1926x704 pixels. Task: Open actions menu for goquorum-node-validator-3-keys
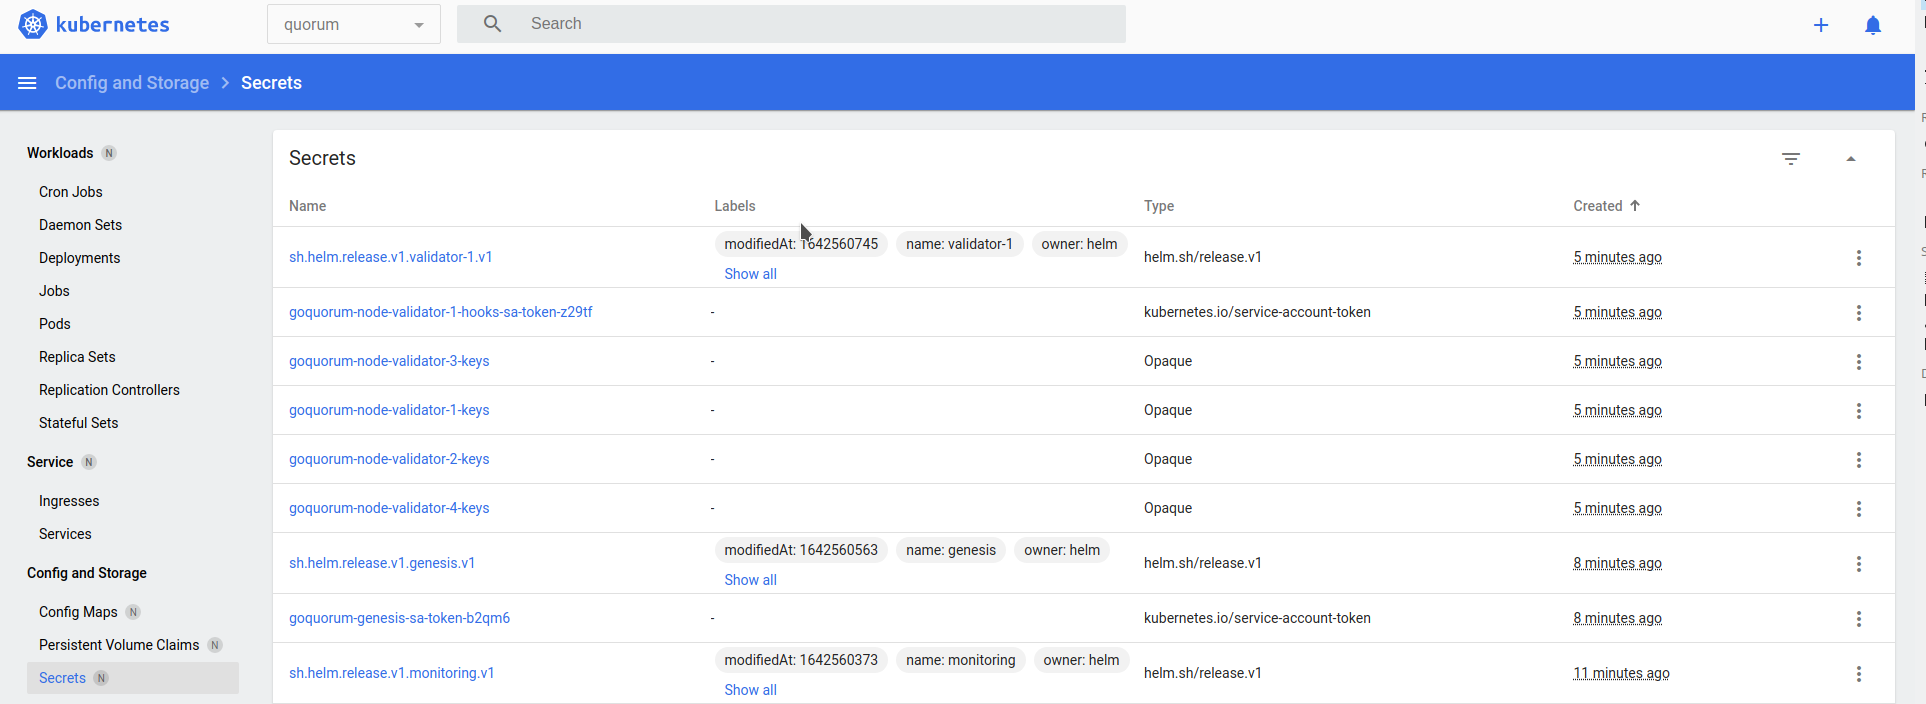point(1858,362)
